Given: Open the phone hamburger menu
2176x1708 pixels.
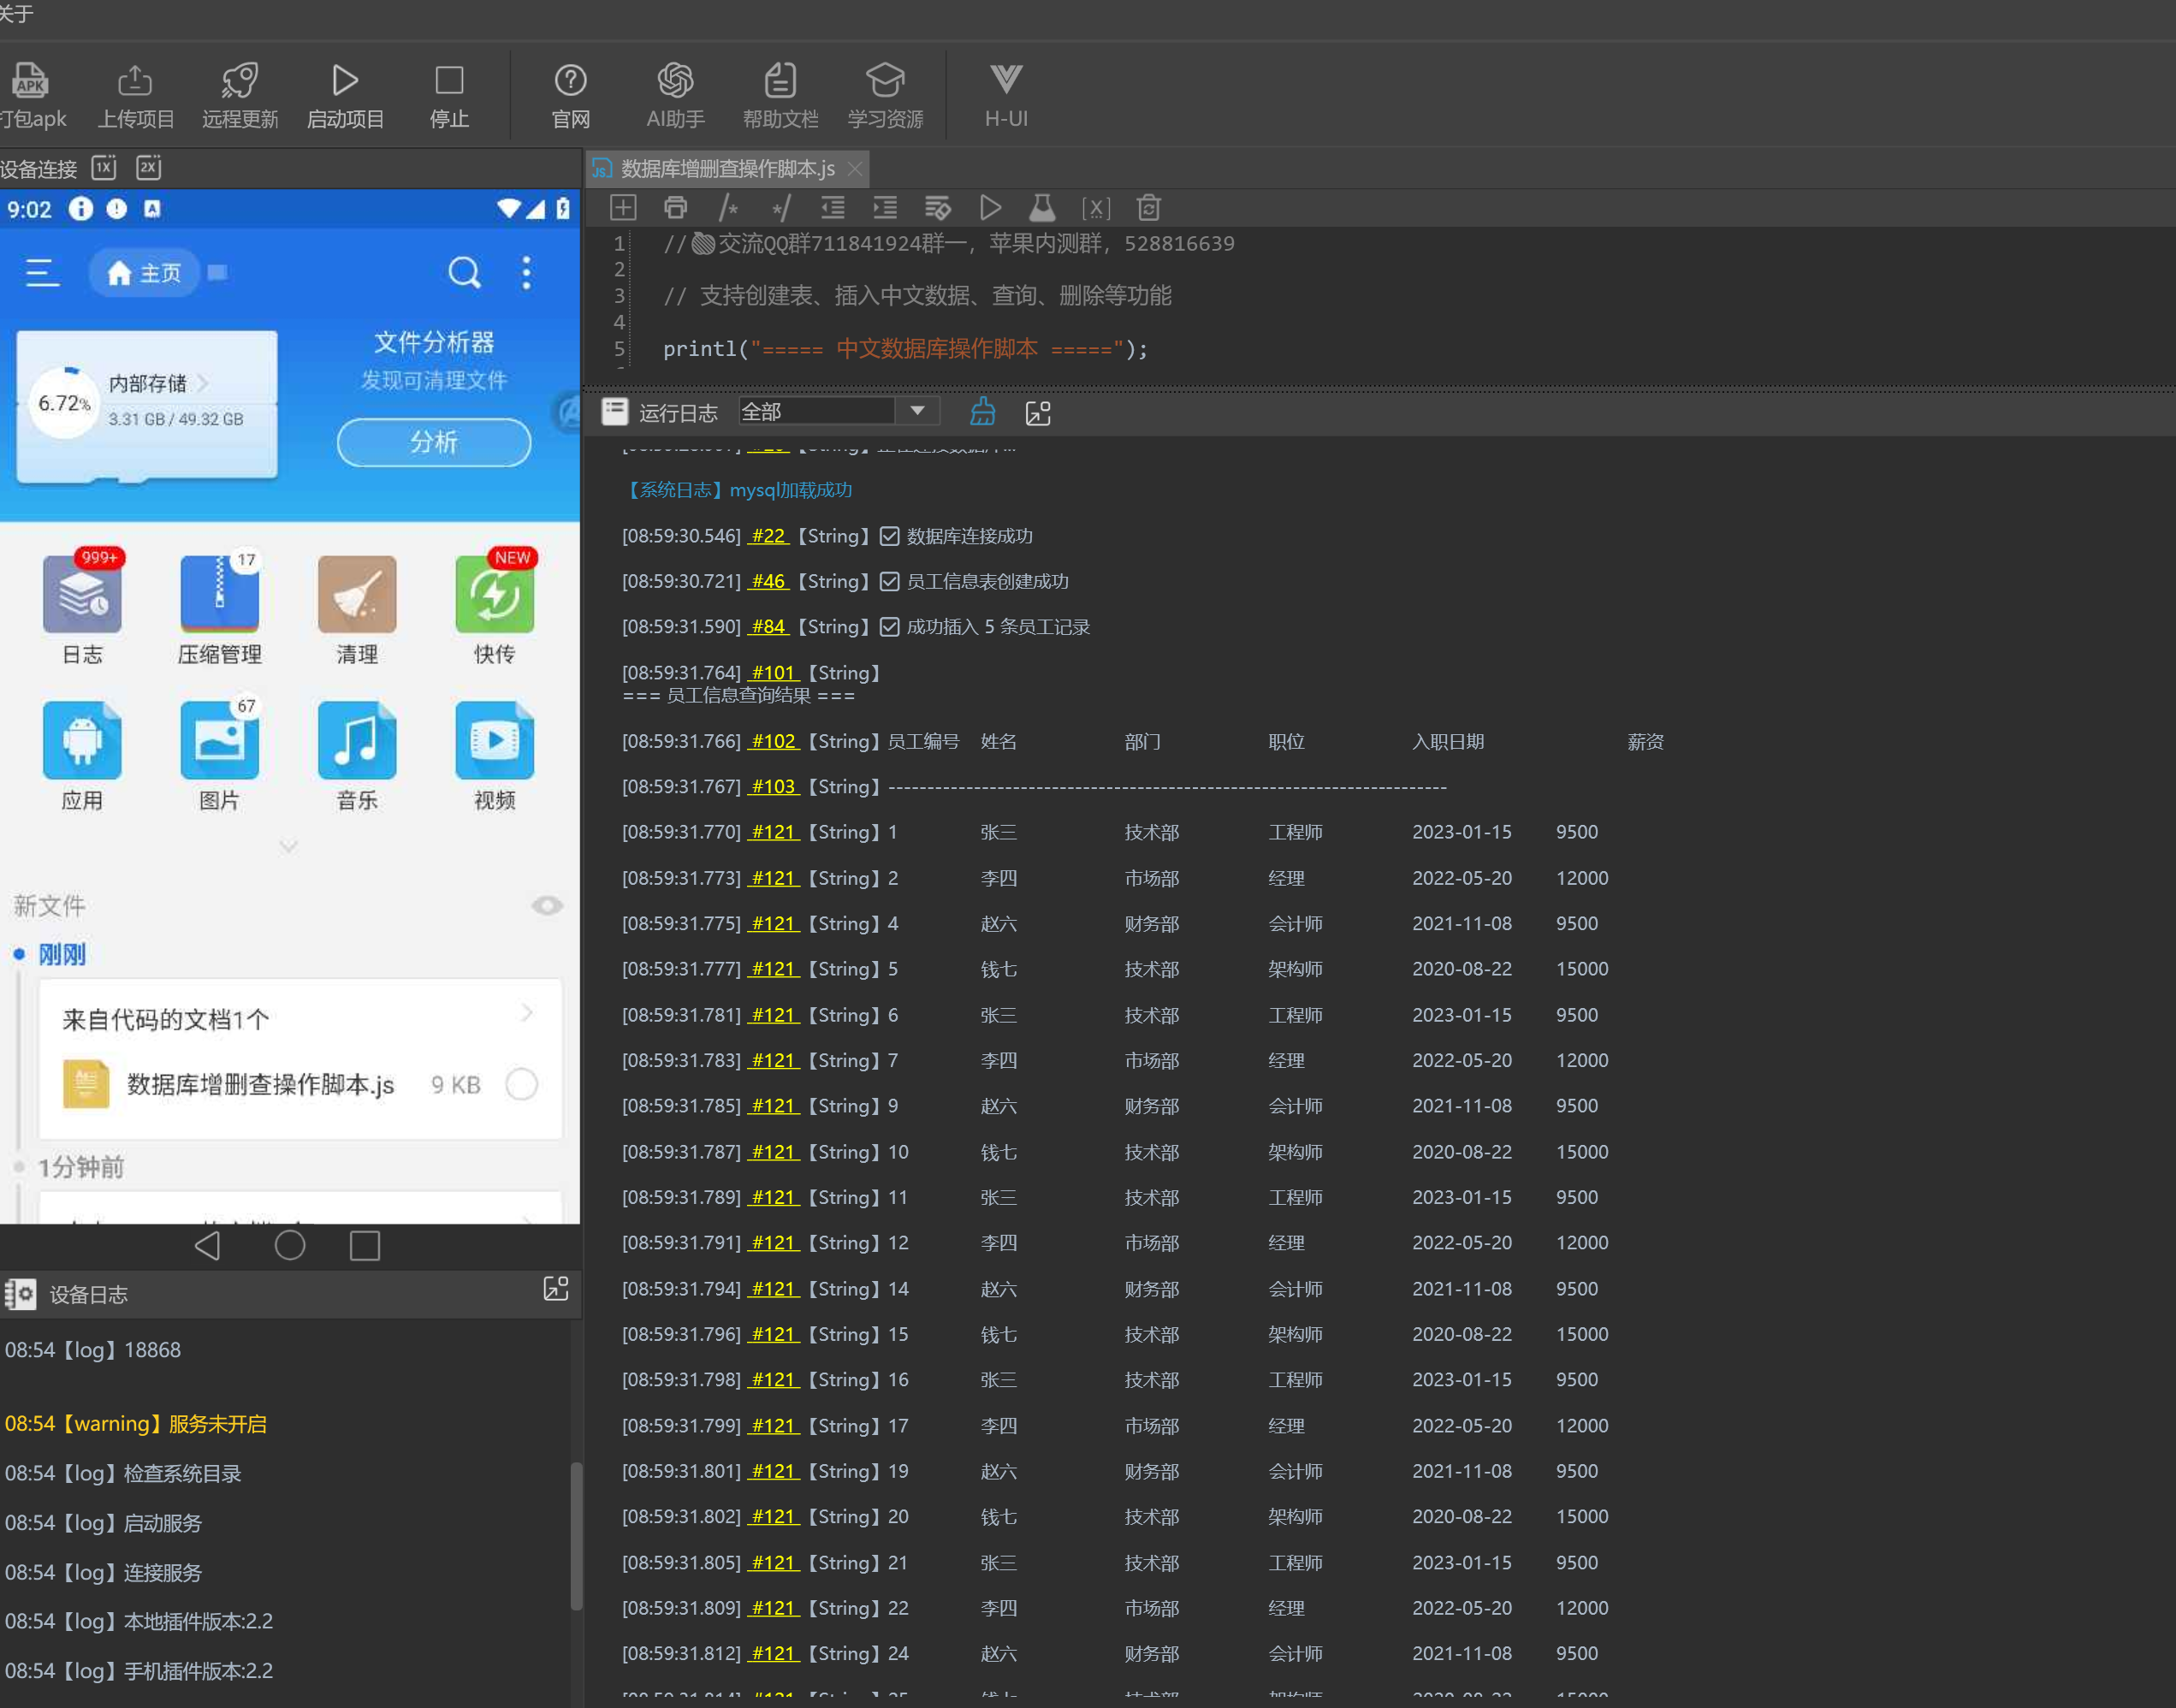Looking at the screenshot, I should (x=42, y=272).
